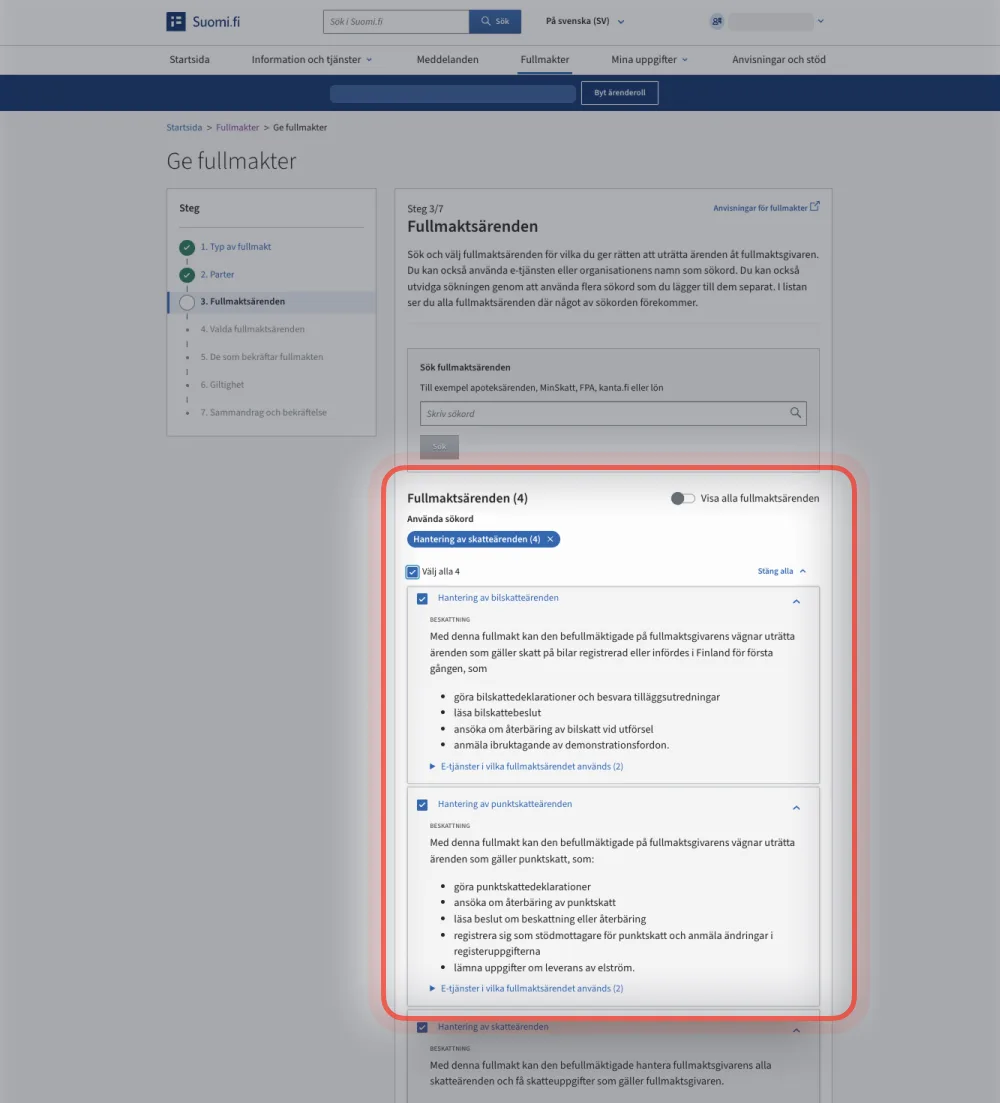The width and height of the screenshot is (1000, 1103).
Task: Open Mina uppgifter menu
Action: tap(649, 60)
